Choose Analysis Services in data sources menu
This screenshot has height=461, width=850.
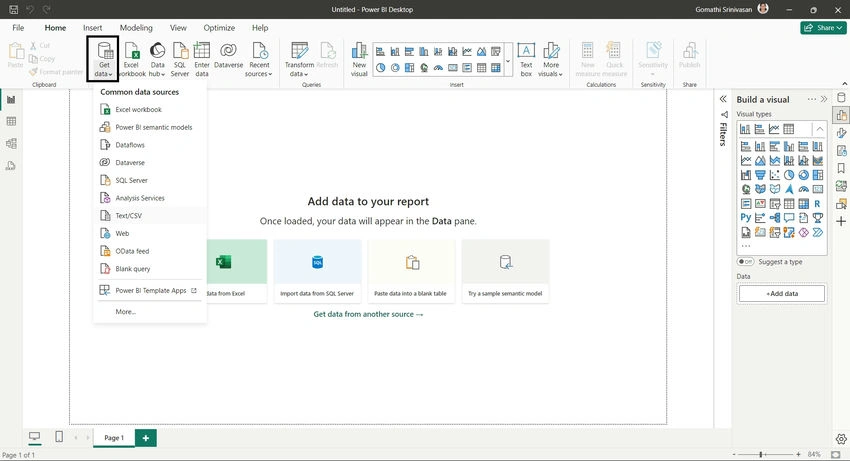tap(150, 198)
